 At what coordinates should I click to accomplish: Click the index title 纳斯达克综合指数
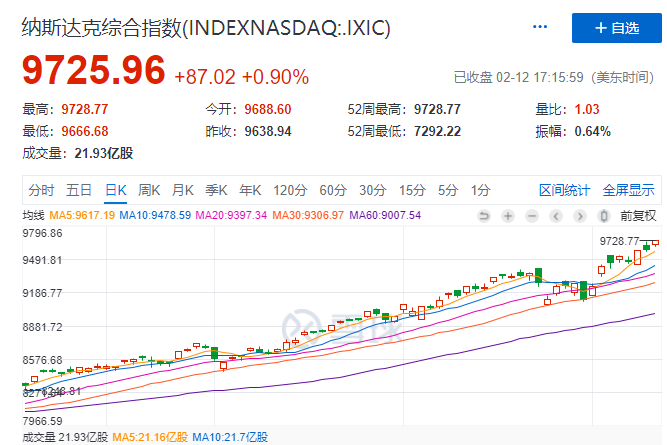coord(102,28)
